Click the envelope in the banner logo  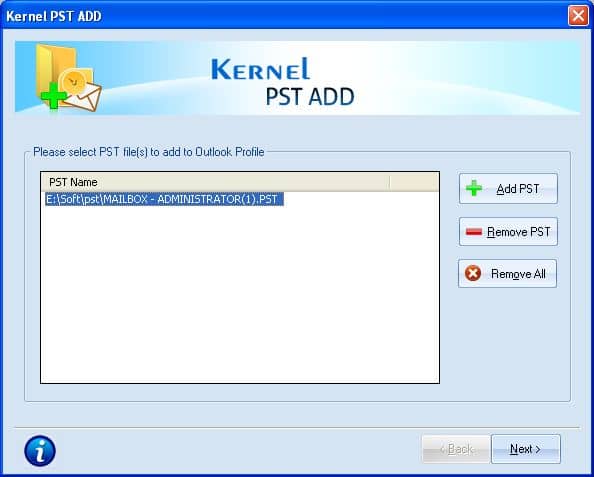83,97
